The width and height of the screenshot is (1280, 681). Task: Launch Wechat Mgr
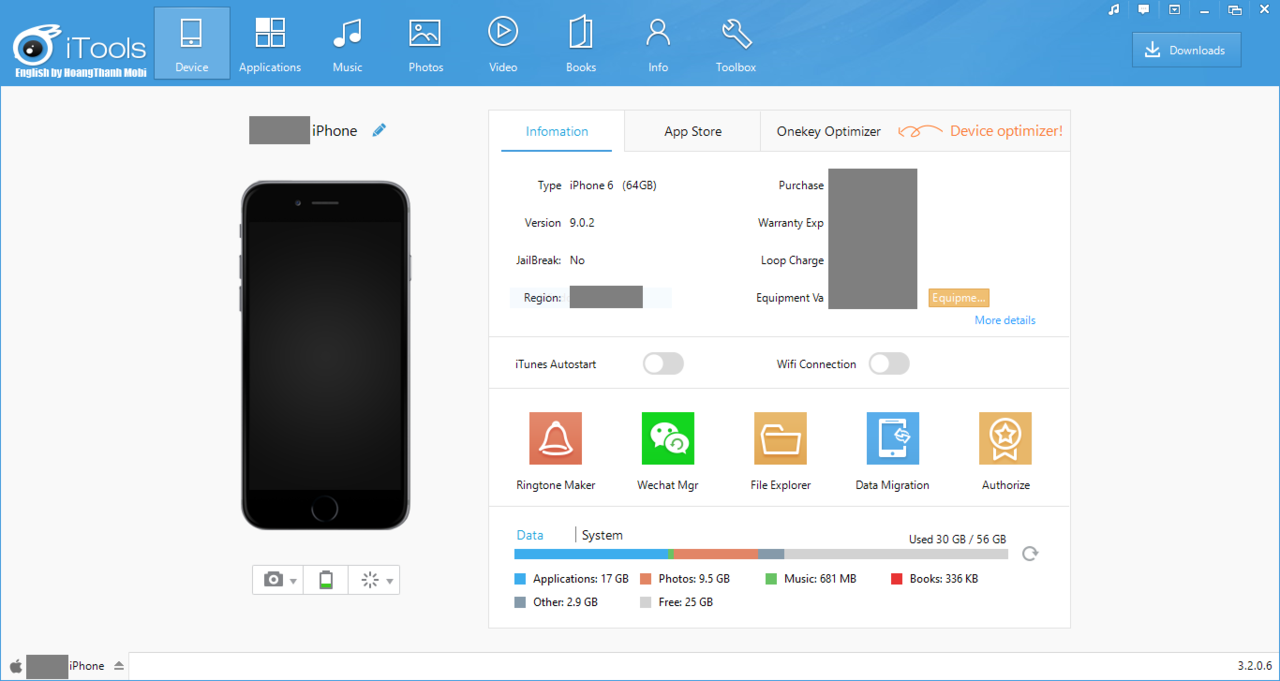pos(667,439)
